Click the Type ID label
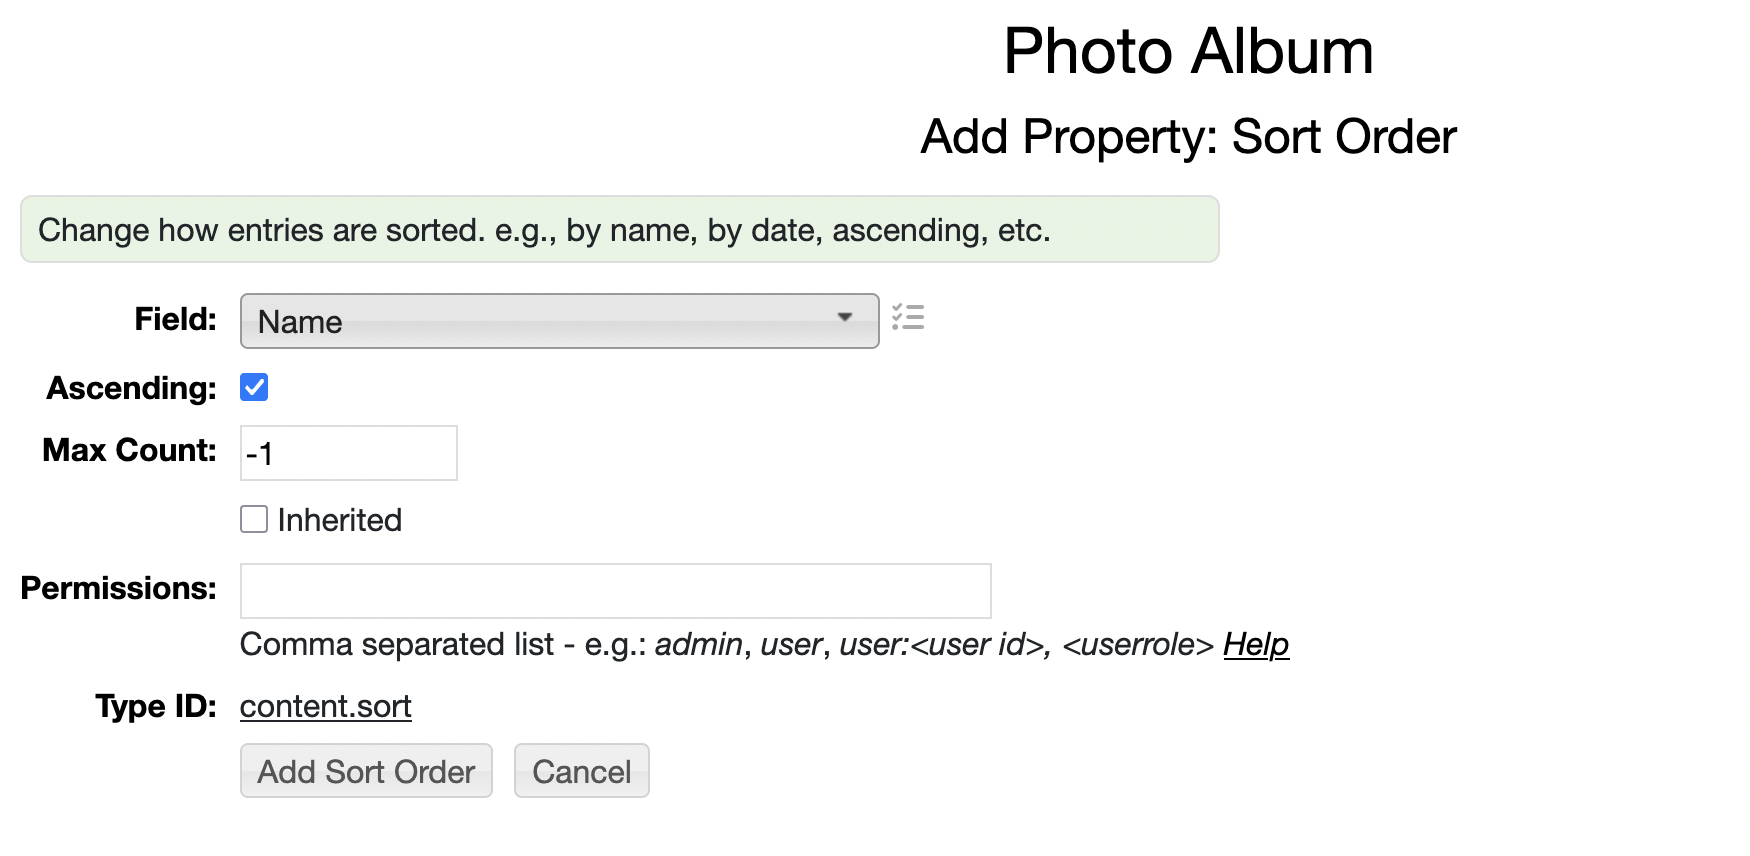 pyautogui.click(x=157, y=706)
